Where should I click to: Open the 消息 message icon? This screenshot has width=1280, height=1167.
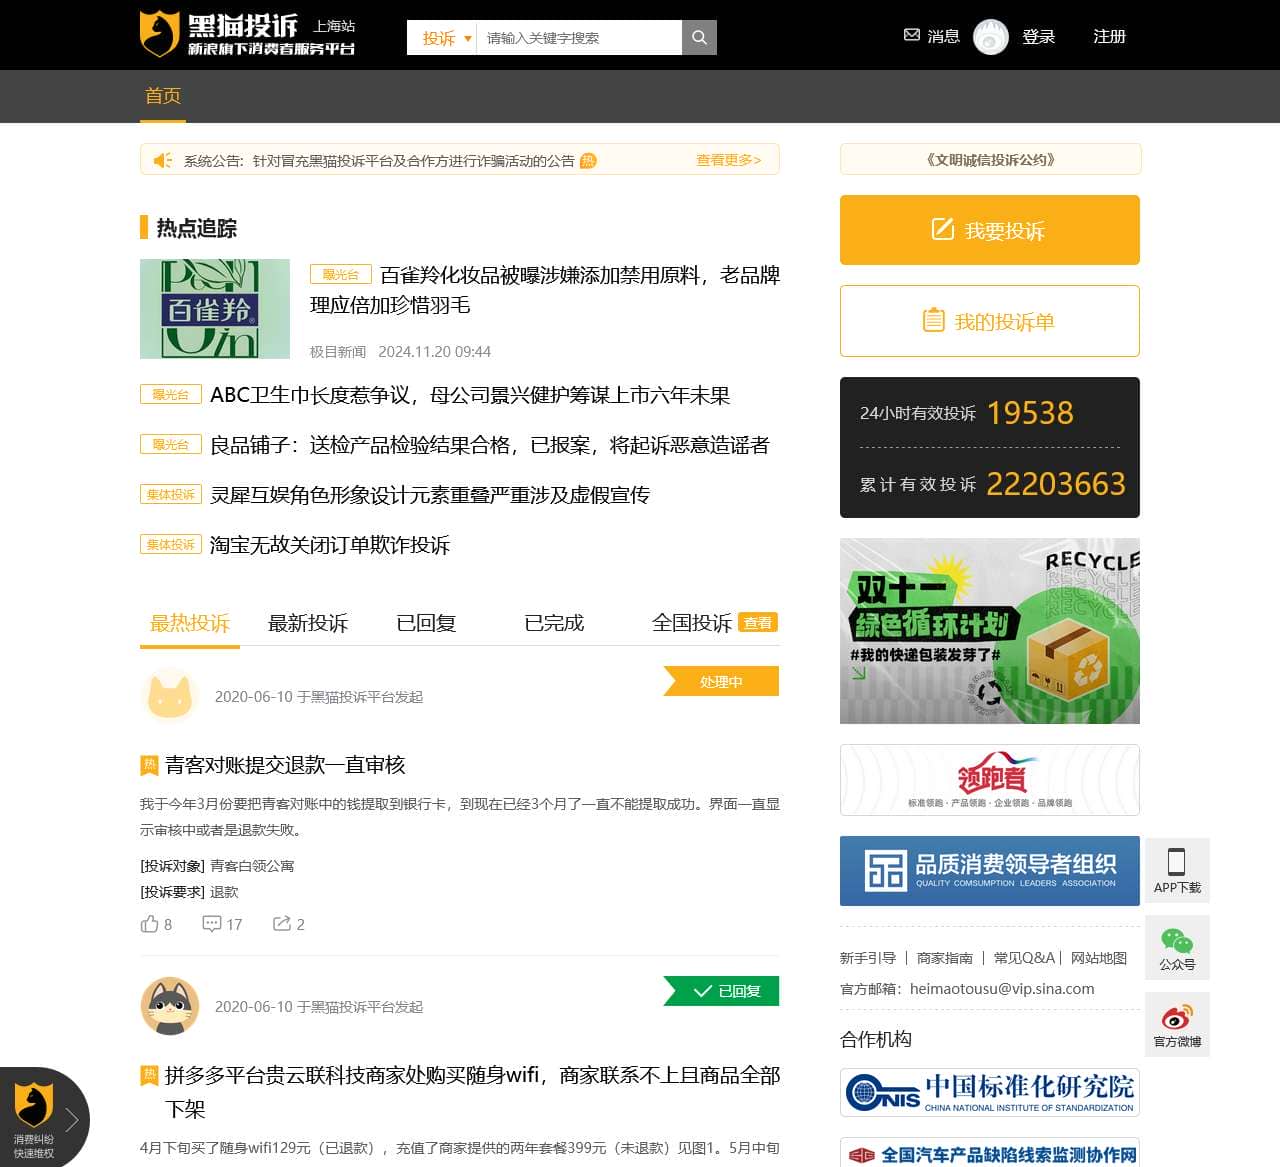[x=911, y=35]
